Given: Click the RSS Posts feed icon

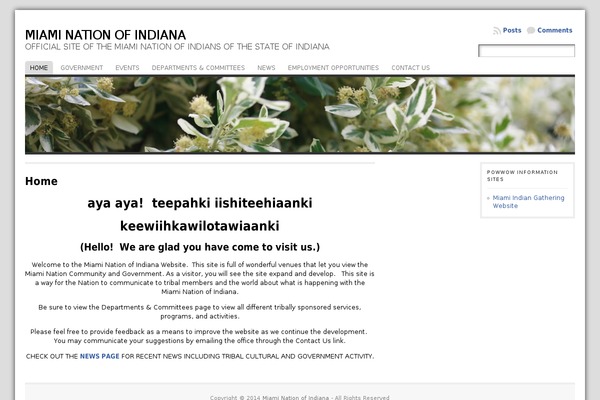Looking at the screenshot, I should point(497,31).
